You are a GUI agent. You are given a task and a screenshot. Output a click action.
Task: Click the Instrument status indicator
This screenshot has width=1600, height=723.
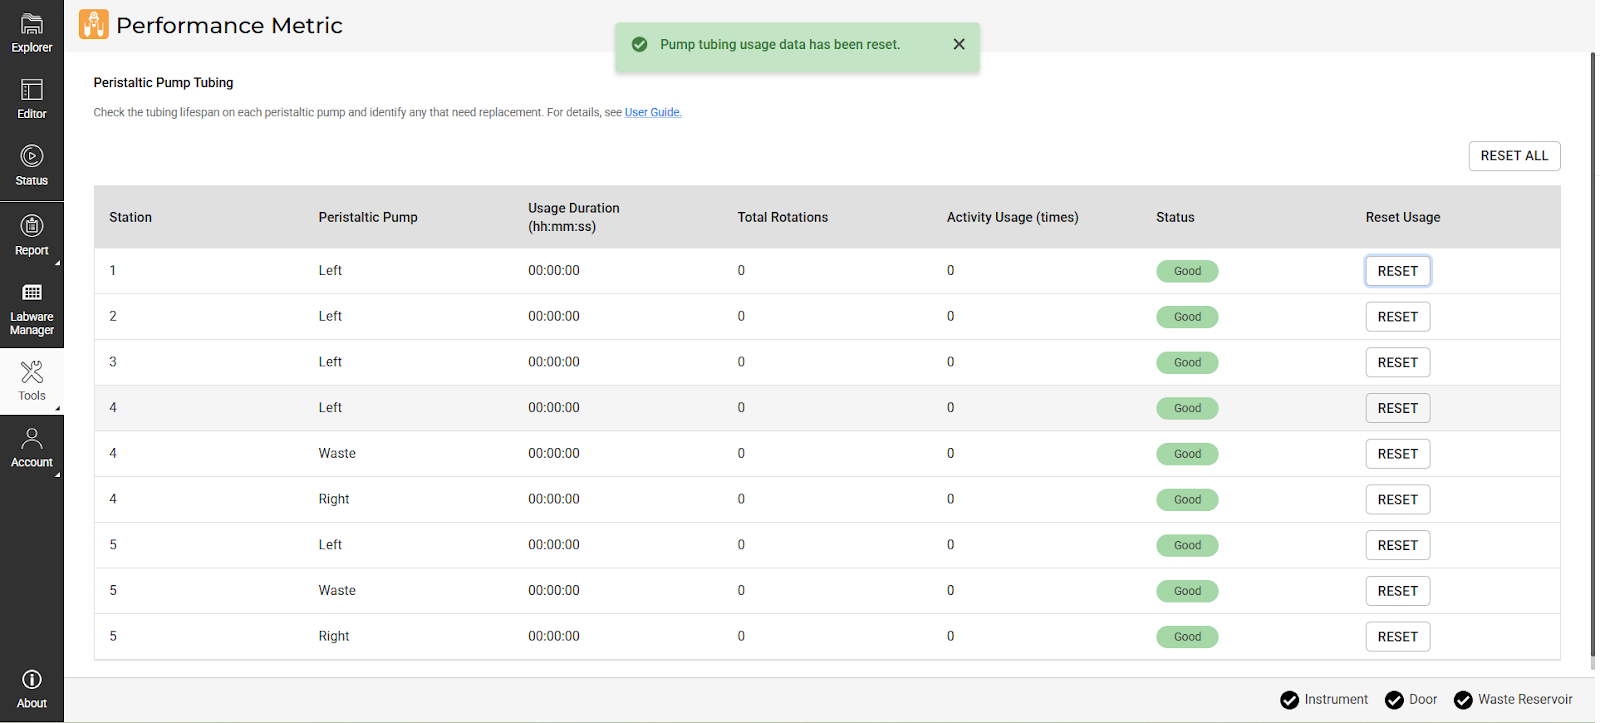tap(1324, 700)
